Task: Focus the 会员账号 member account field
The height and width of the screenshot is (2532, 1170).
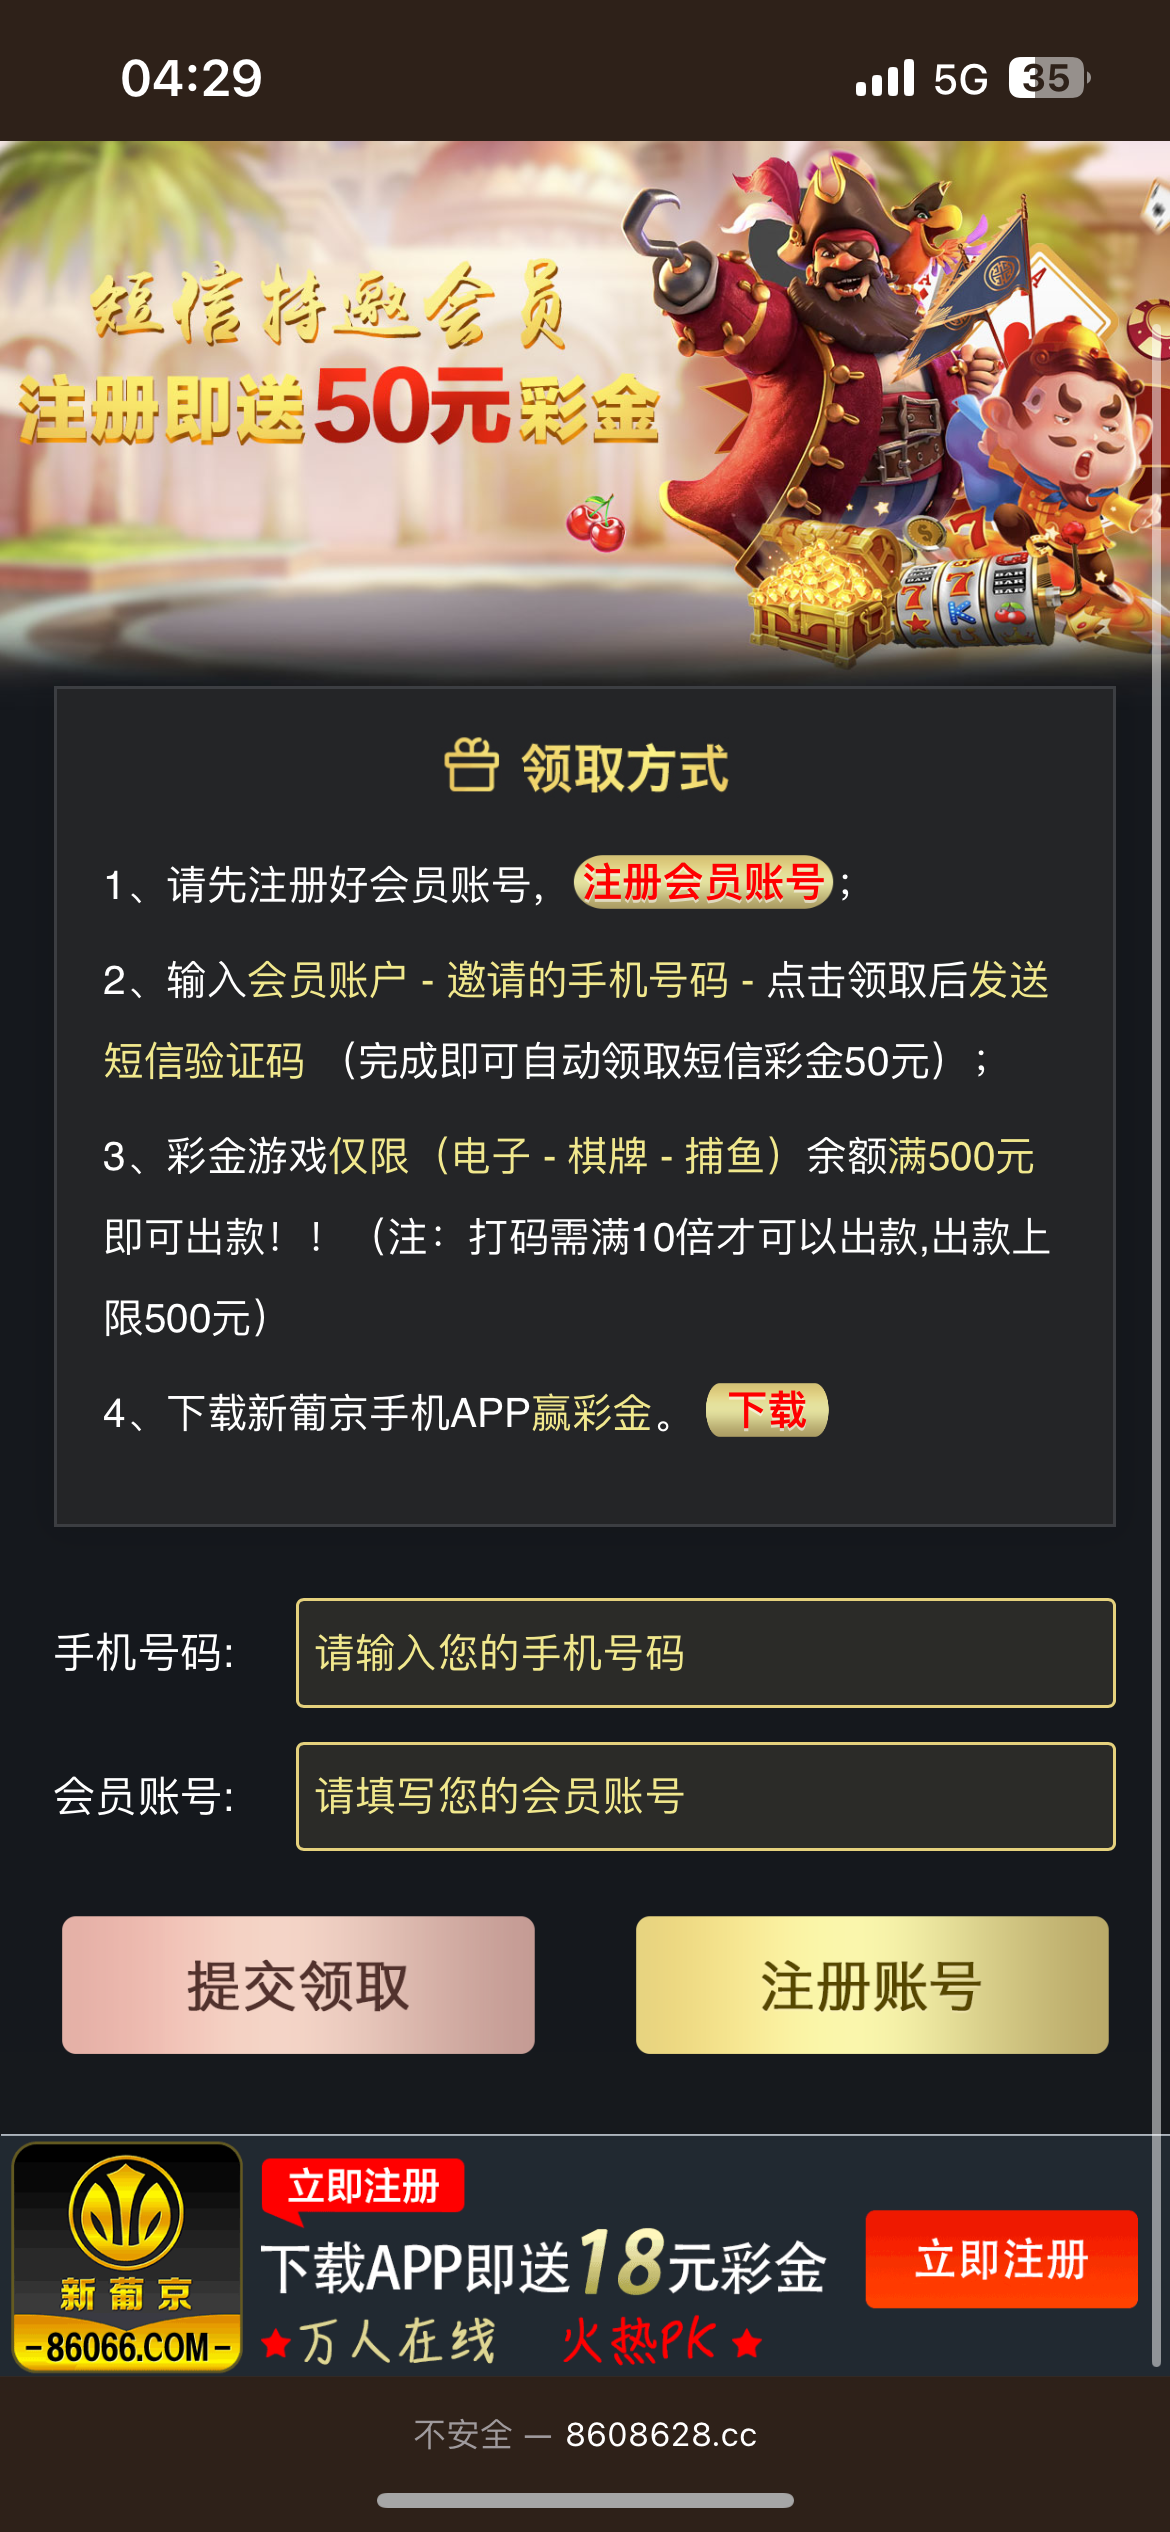Action: point(705,1797)
